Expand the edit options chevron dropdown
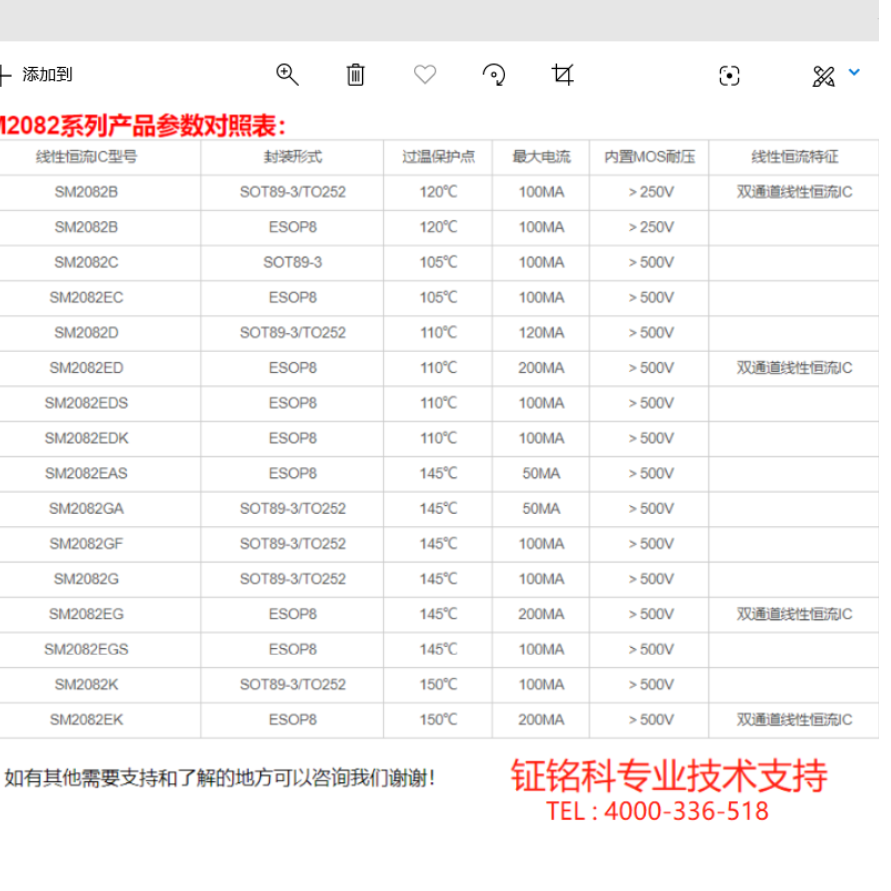This screenshot has width=891, height=891. pos(854,71)
